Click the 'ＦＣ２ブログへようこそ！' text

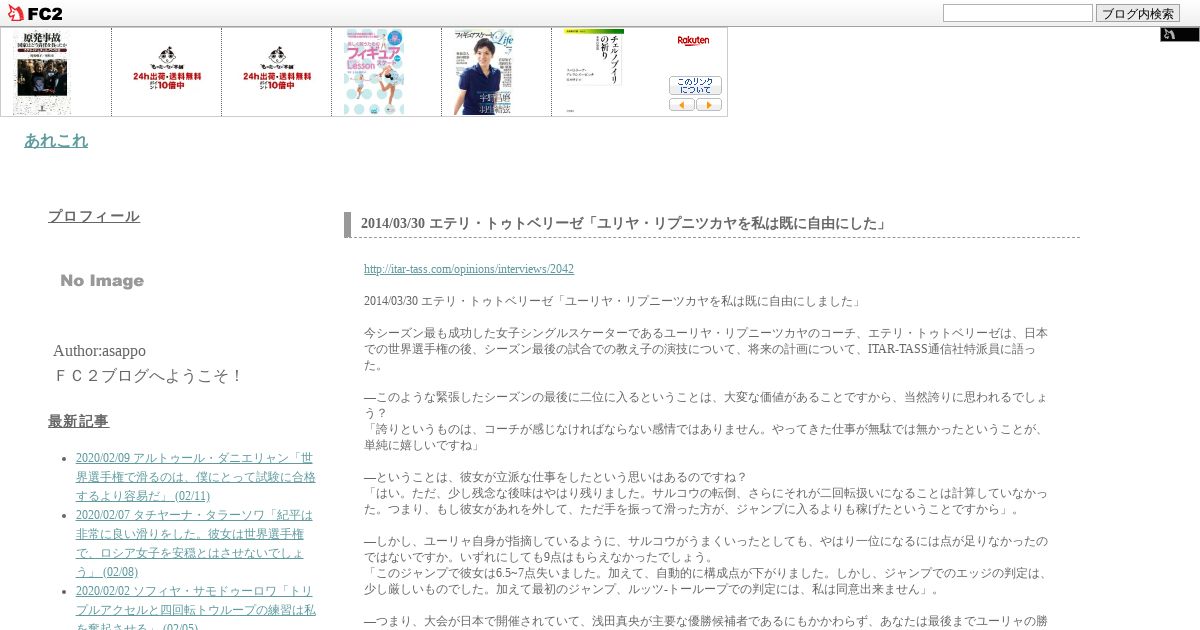149,376
